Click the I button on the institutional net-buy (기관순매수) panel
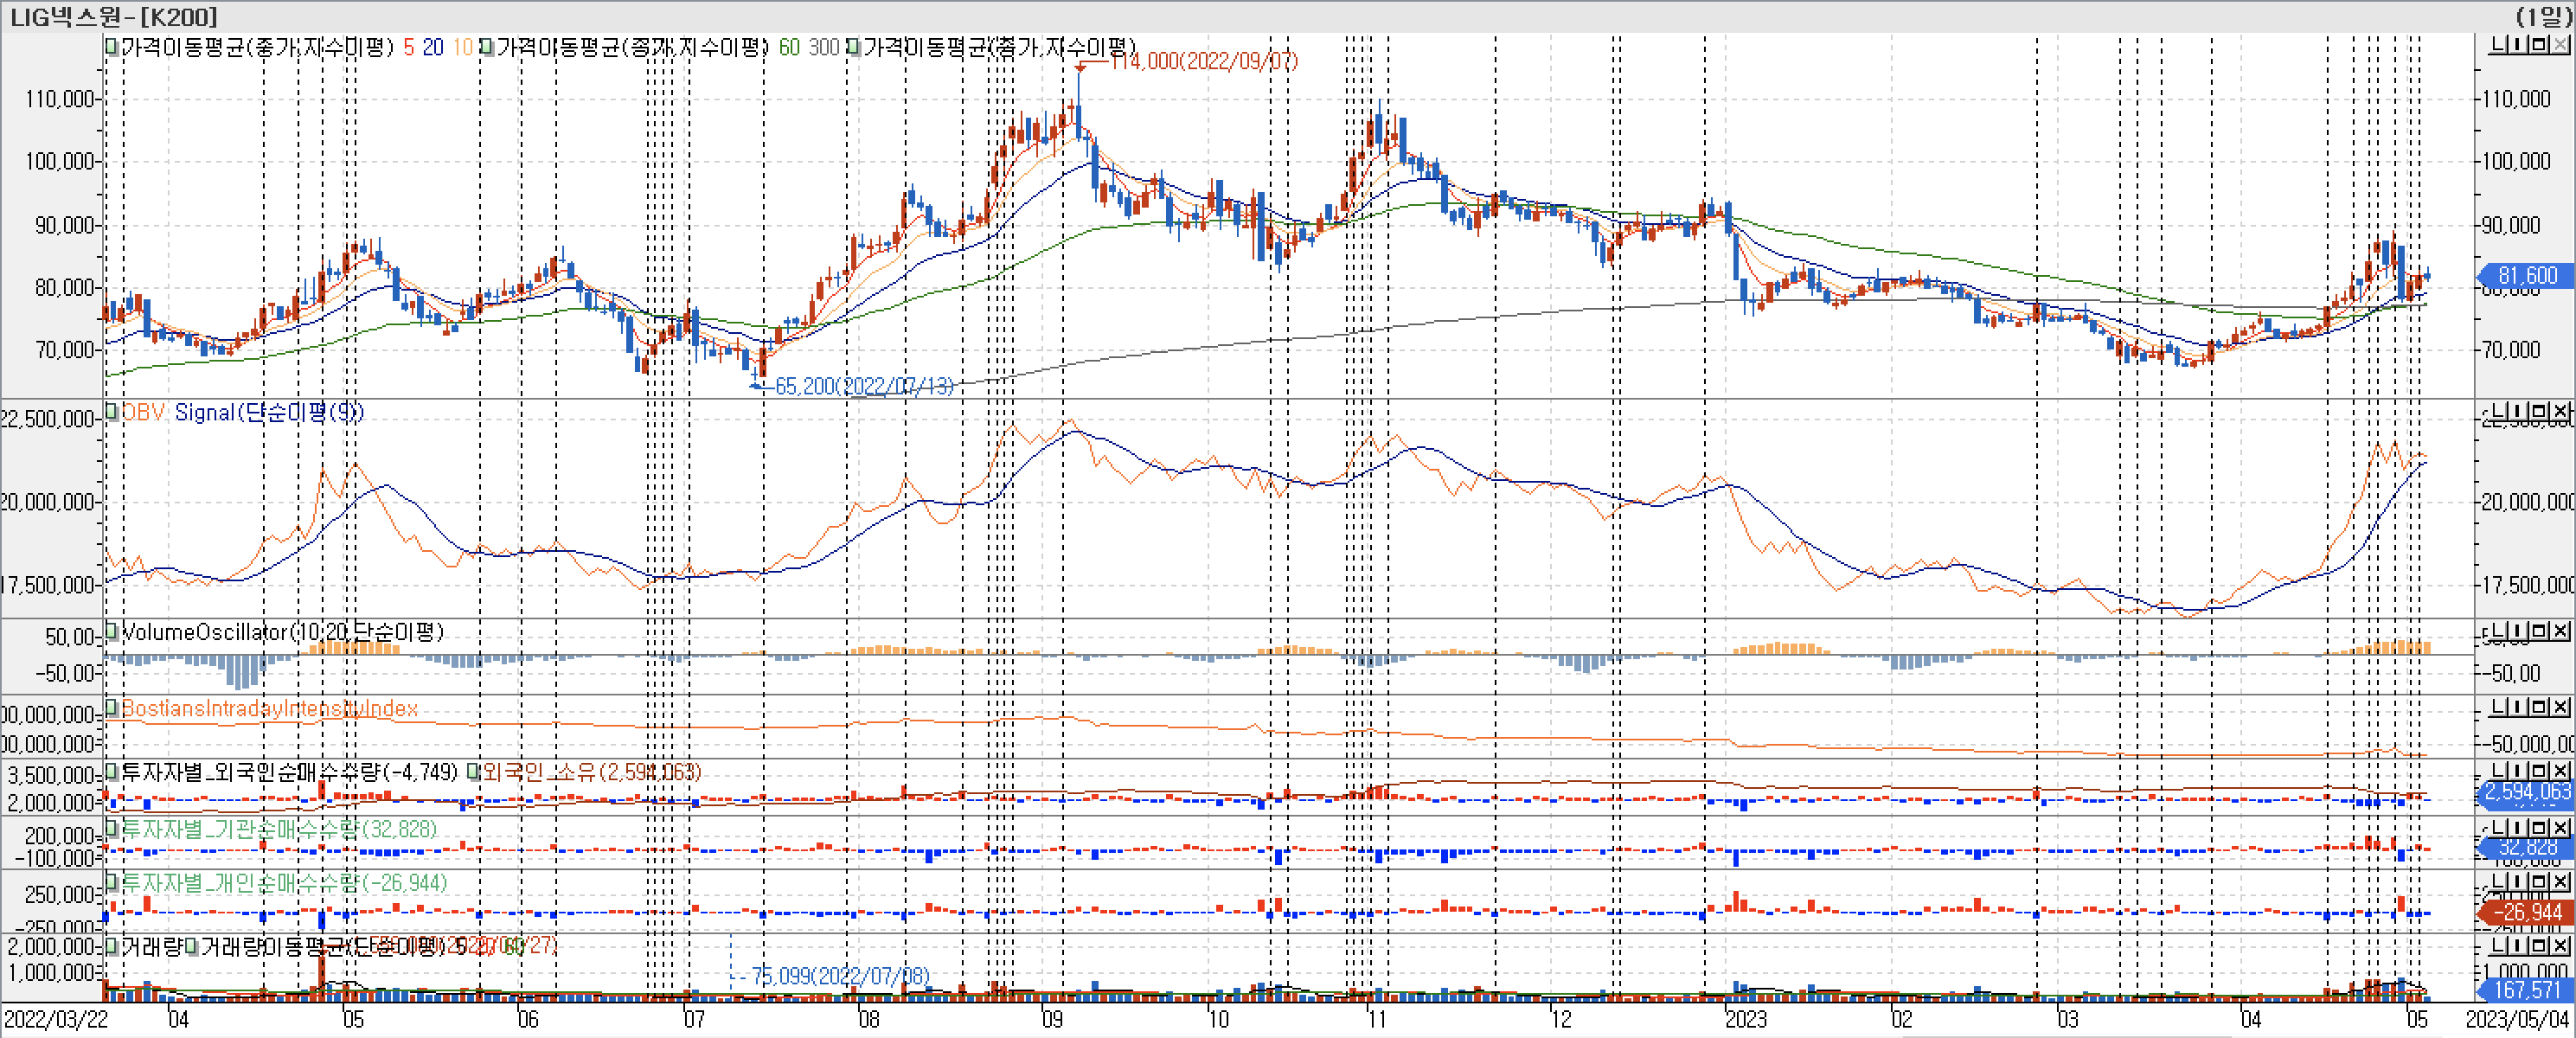Screen dimensions: 2576x1038 pyautogui.click(x=2518, y=828)
